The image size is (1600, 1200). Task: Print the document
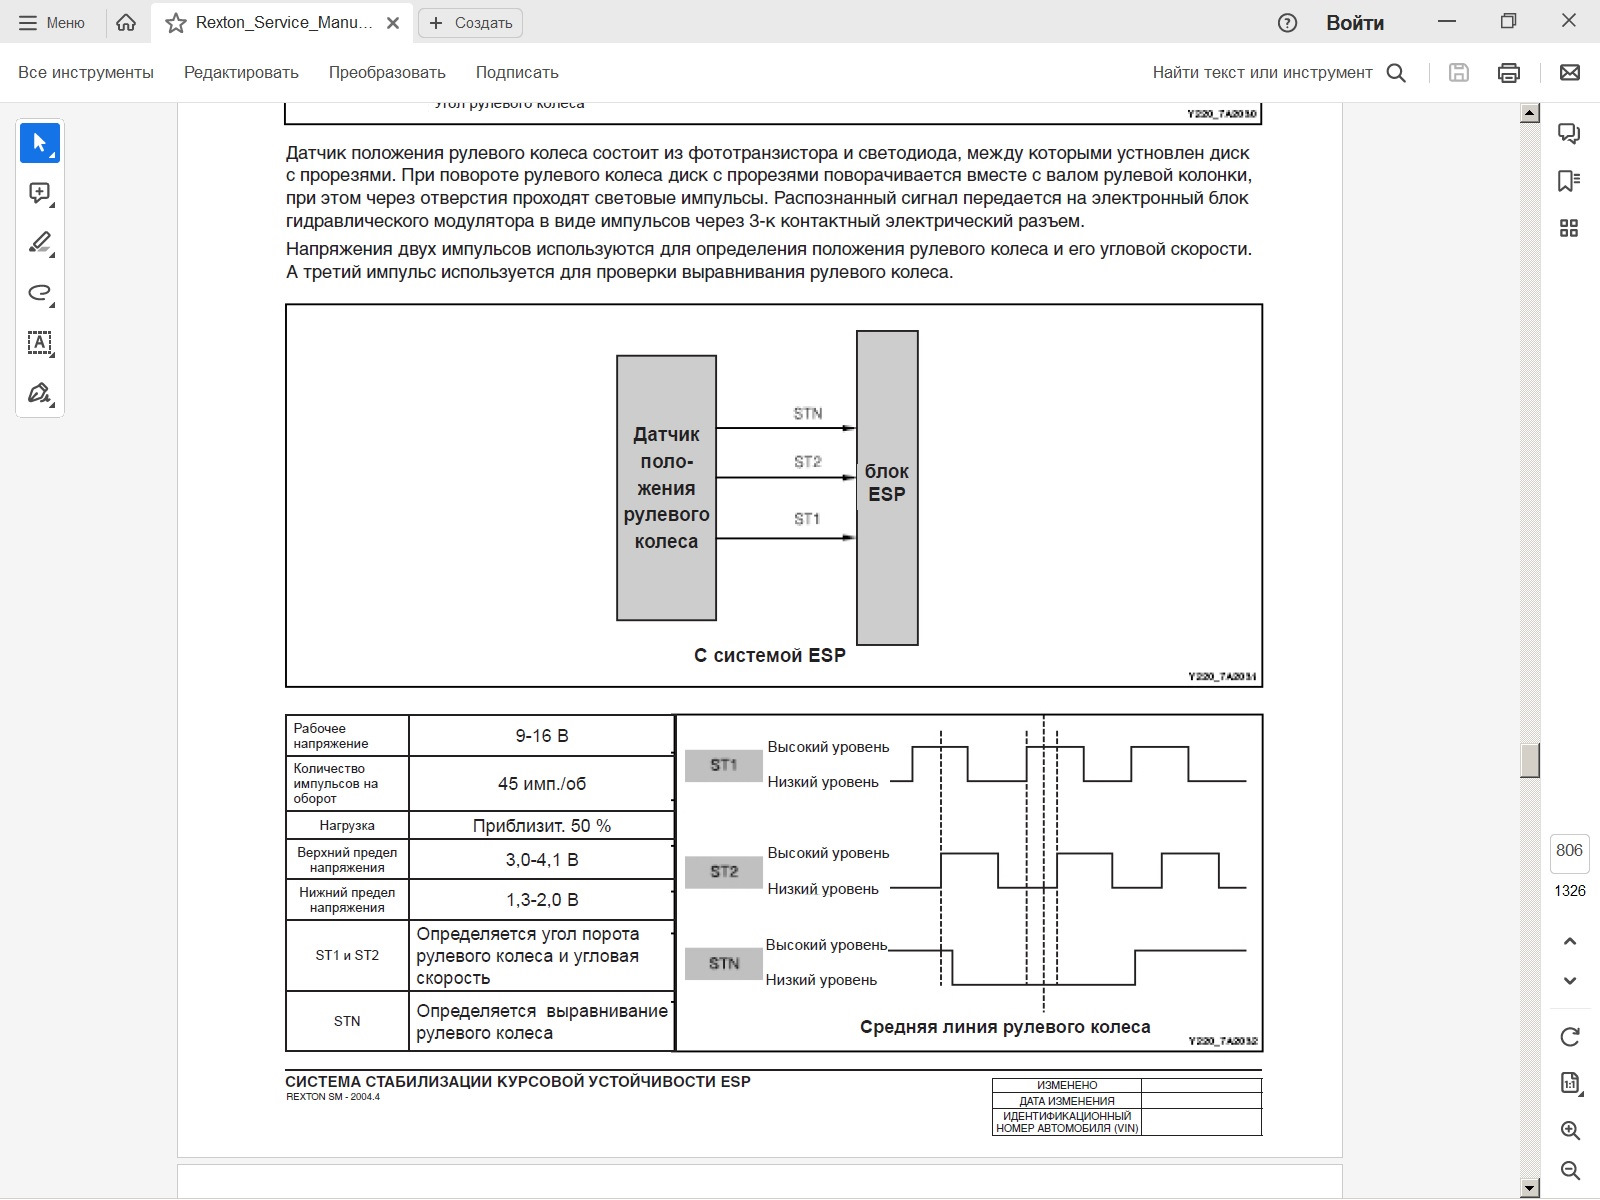tap(1509, 72)
